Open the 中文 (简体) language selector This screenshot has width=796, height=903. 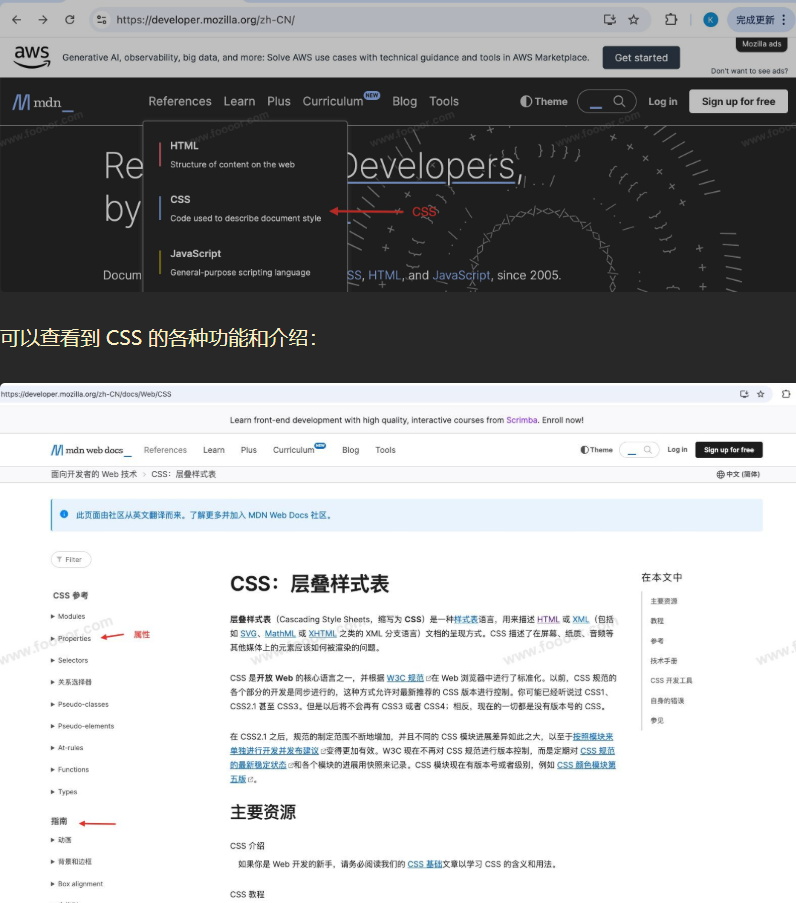tap(738, 474)
